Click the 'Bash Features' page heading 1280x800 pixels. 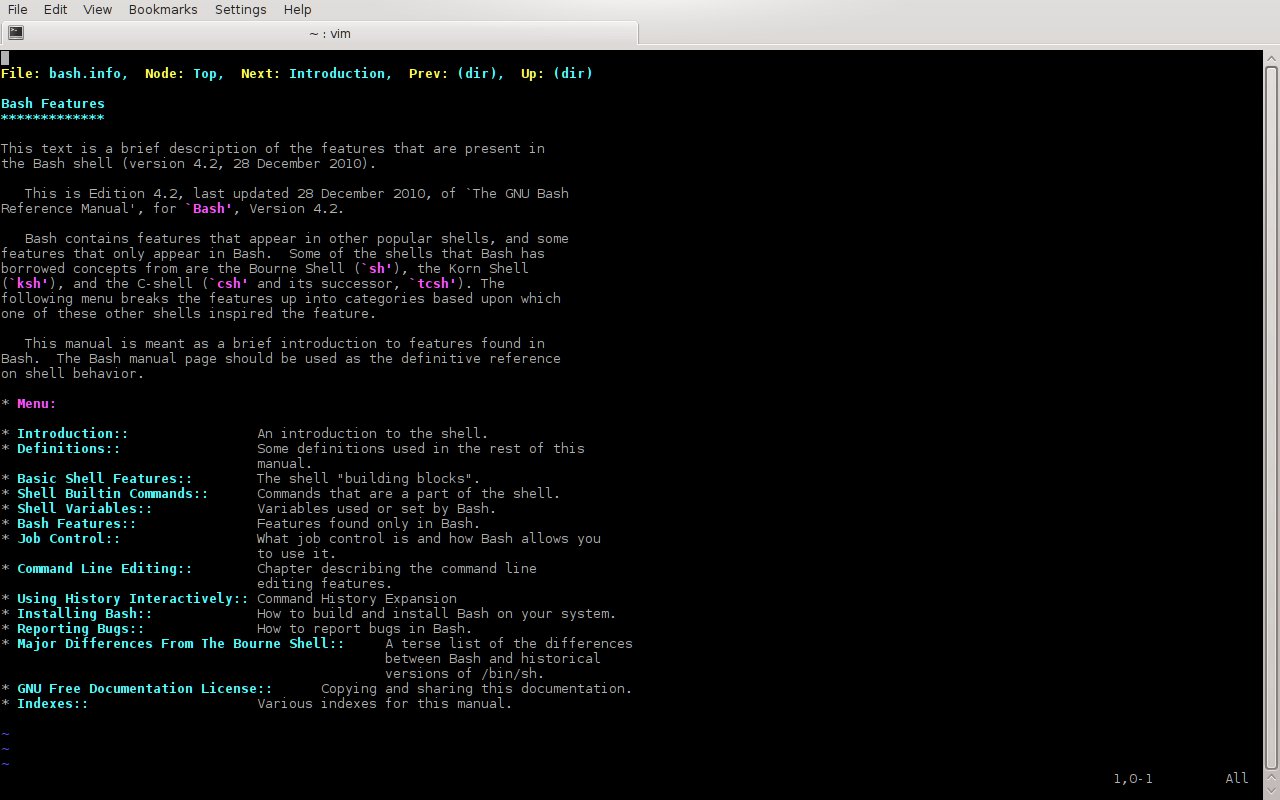(x=53, y=103)
